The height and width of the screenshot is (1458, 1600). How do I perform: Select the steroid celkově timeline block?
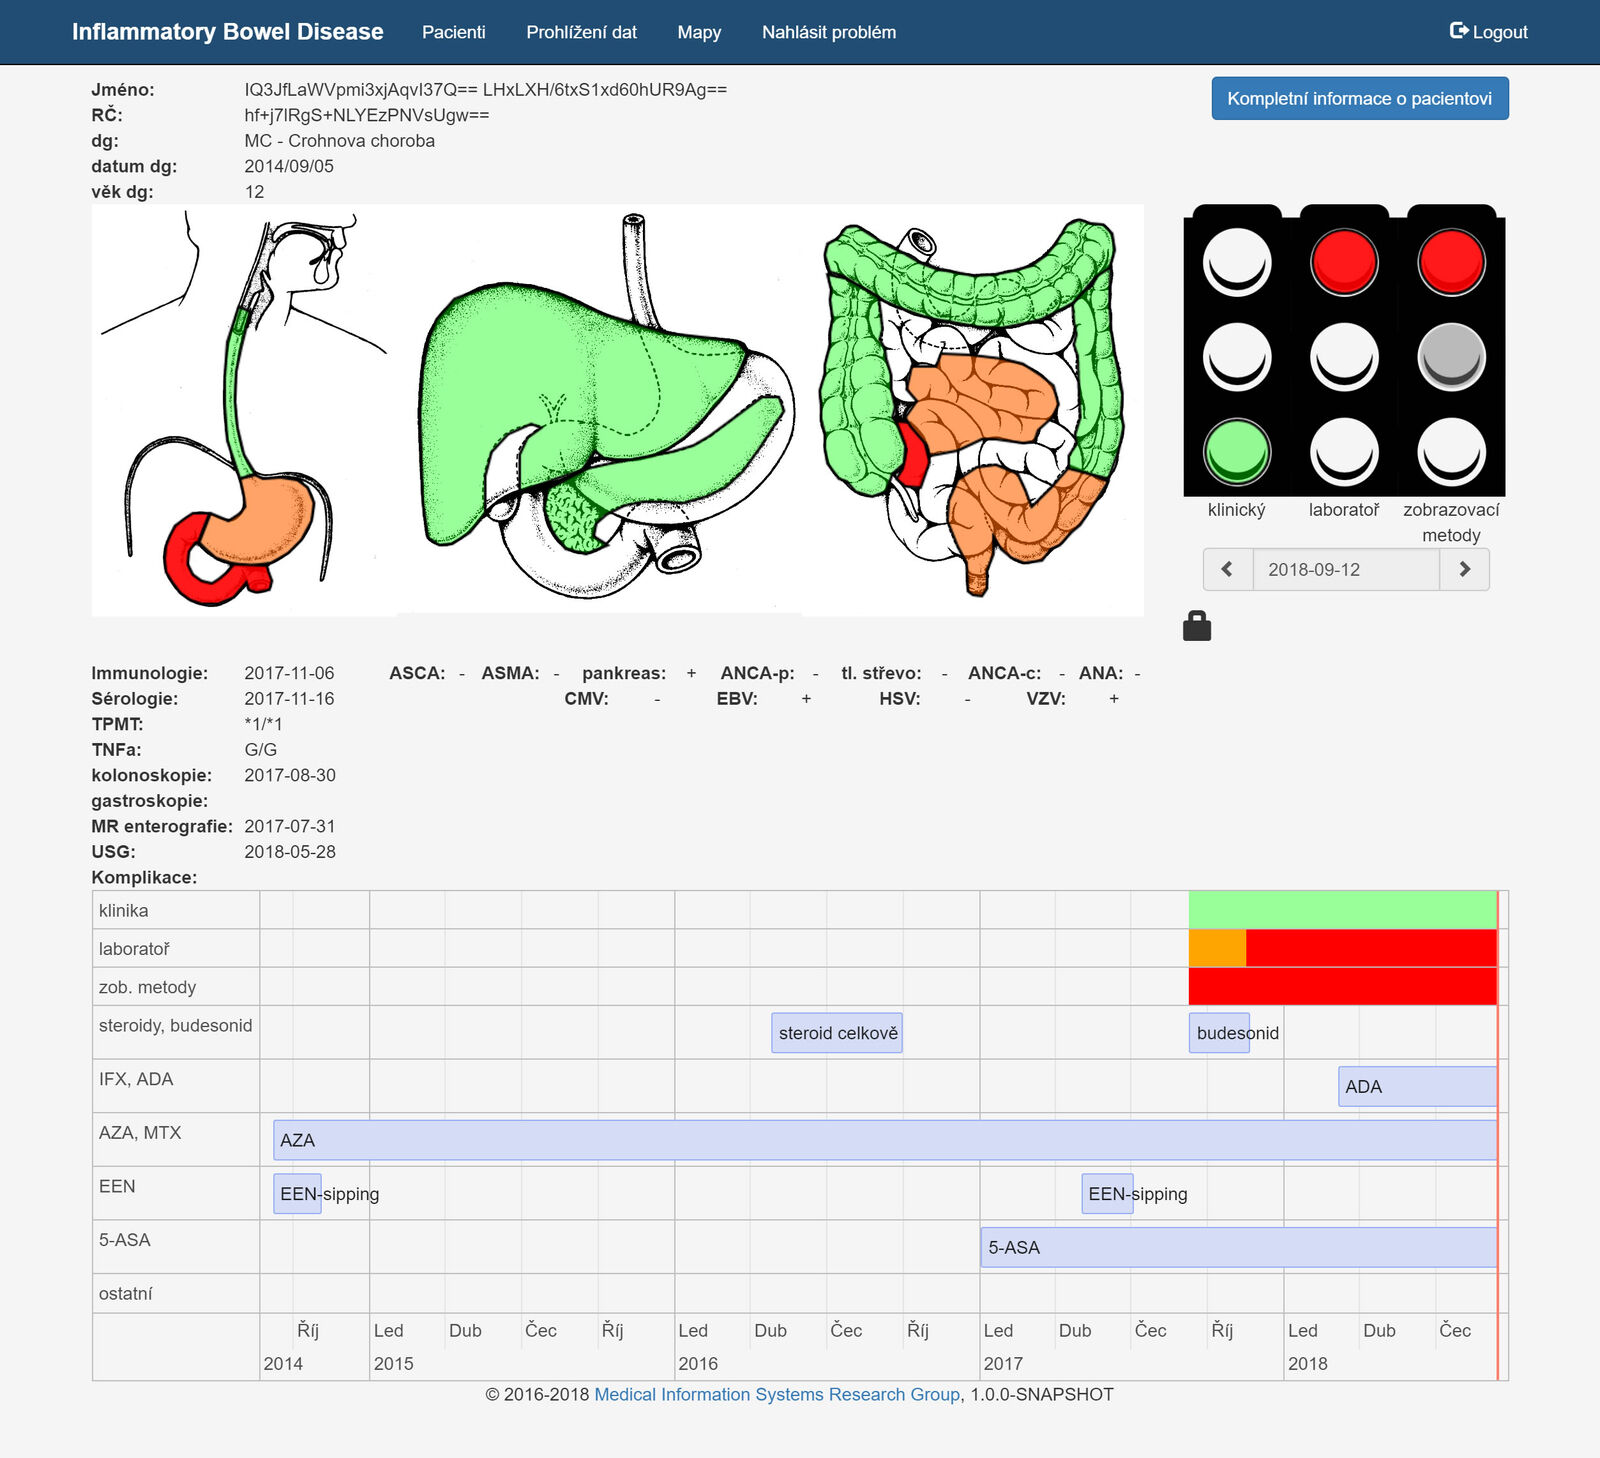(837, 1033)
